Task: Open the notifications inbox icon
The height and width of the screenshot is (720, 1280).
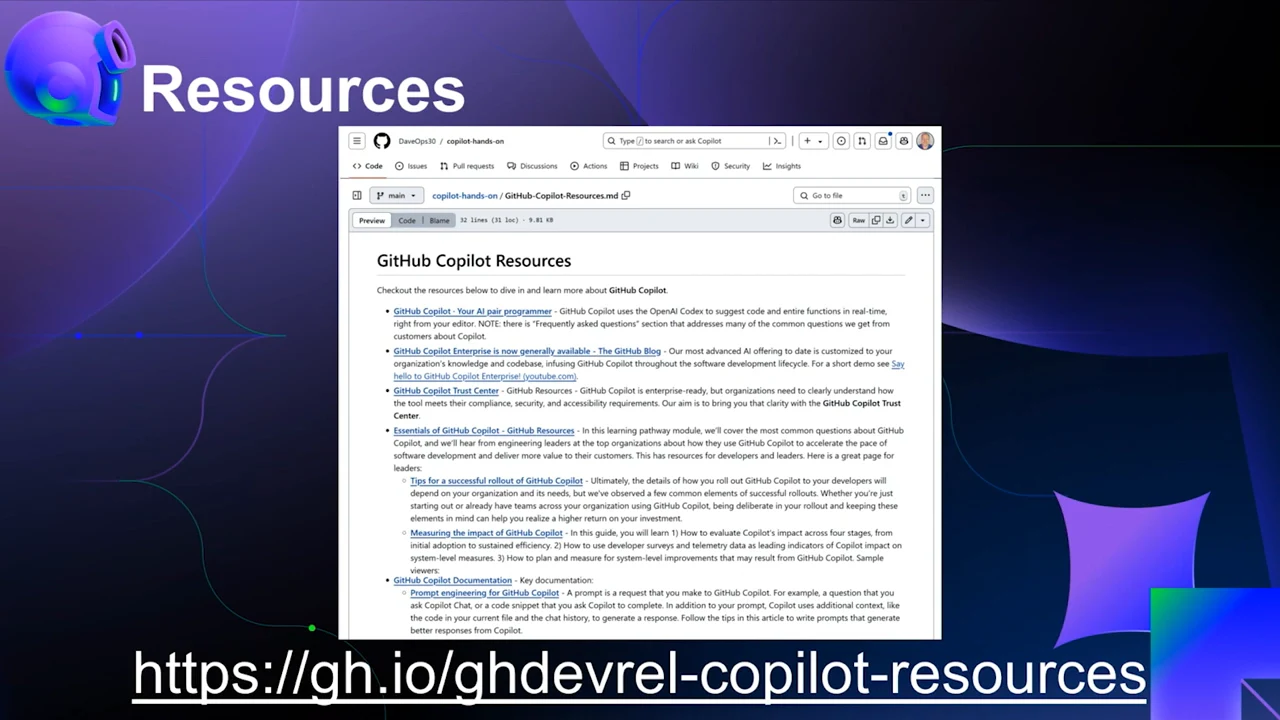Action: pyautogui.click(x=883, y=141)
